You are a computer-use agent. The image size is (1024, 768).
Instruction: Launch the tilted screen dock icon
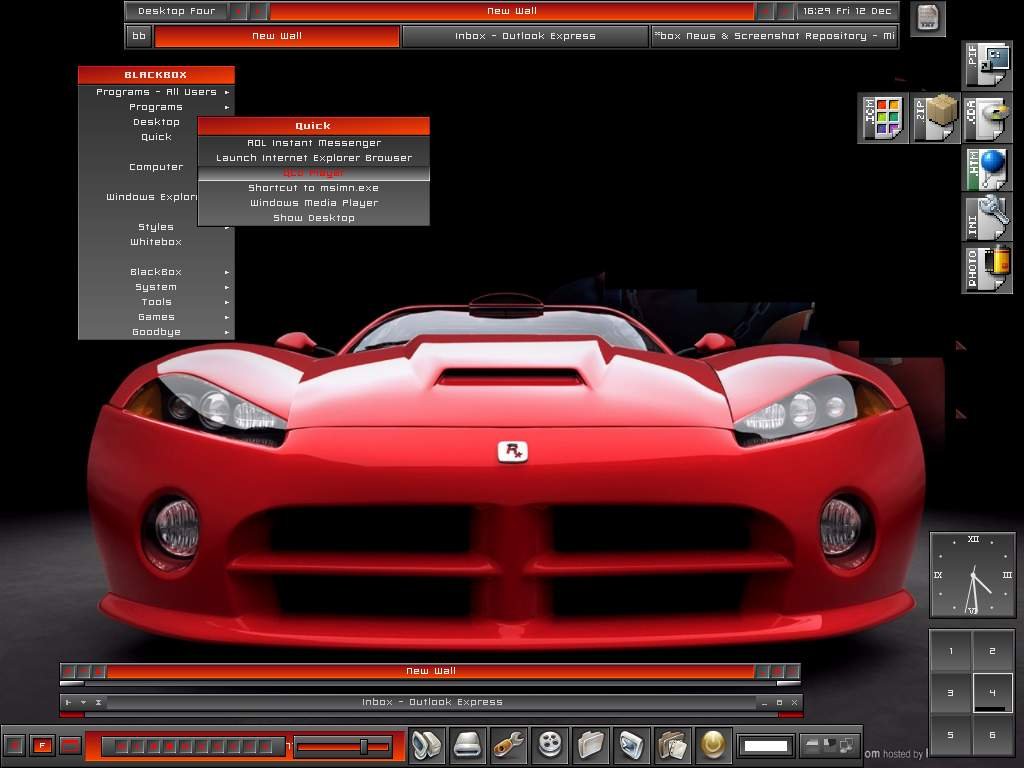pos(632,744)
